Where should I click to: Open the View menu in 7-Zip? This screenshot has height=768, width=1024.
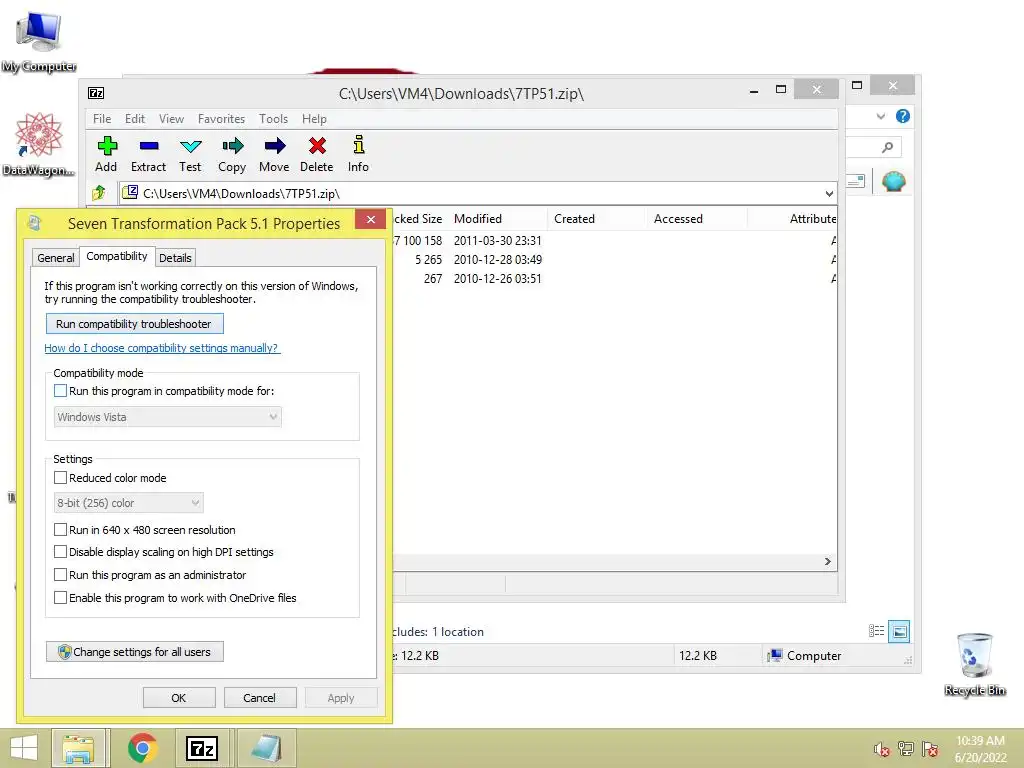pyautogui.click(x=171, y=119)
